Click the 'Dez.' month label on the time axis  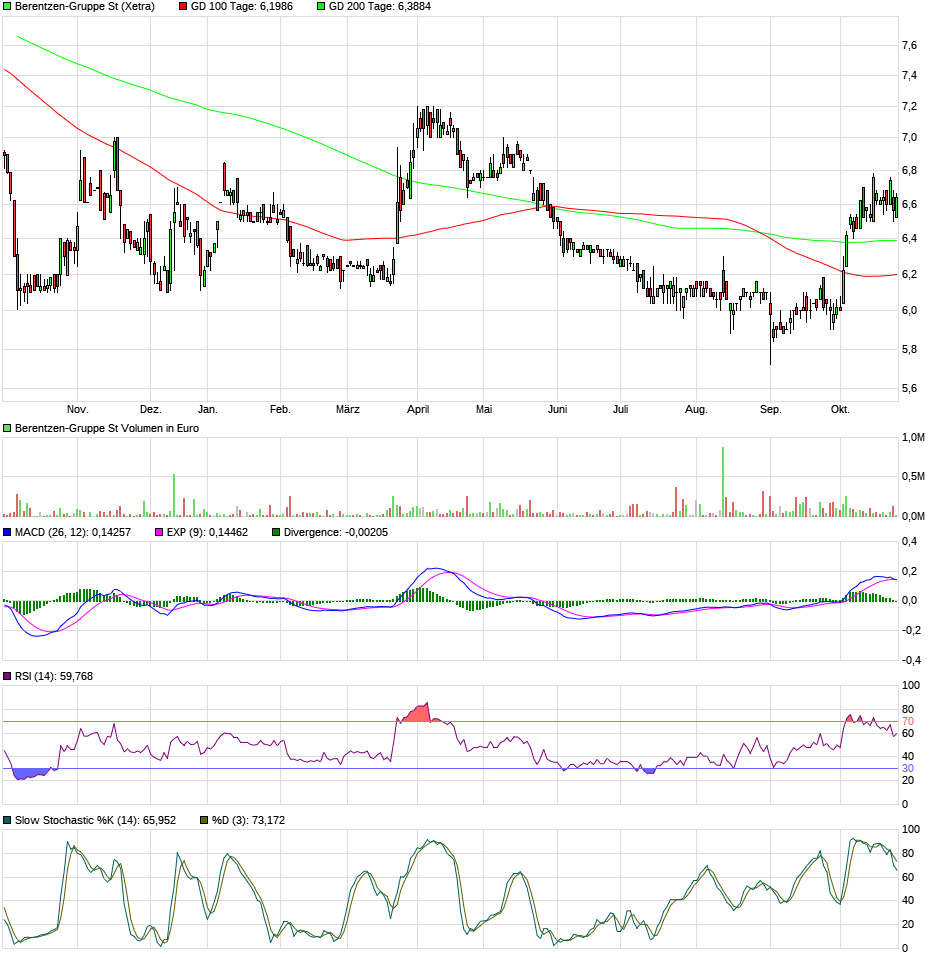coord(150,409)
